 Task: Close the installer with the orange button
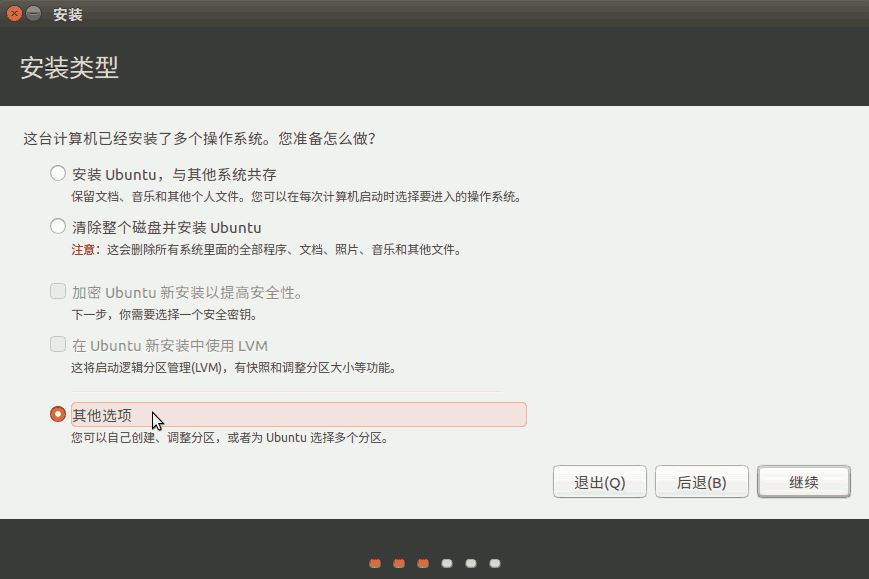(14, 14)
